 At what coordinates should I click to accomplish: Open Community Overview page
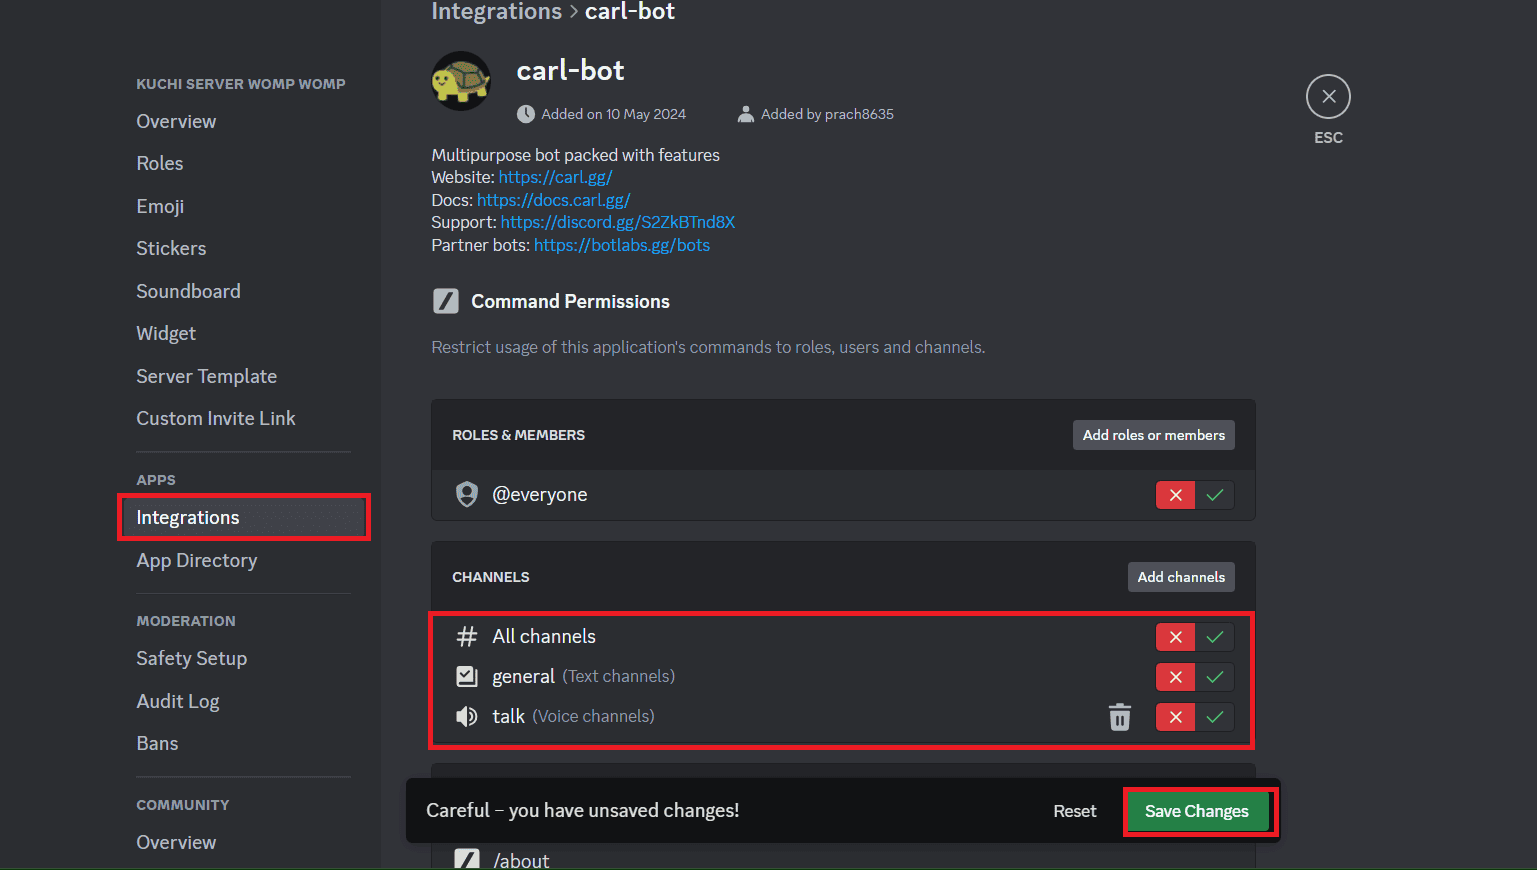click(176, 842)
